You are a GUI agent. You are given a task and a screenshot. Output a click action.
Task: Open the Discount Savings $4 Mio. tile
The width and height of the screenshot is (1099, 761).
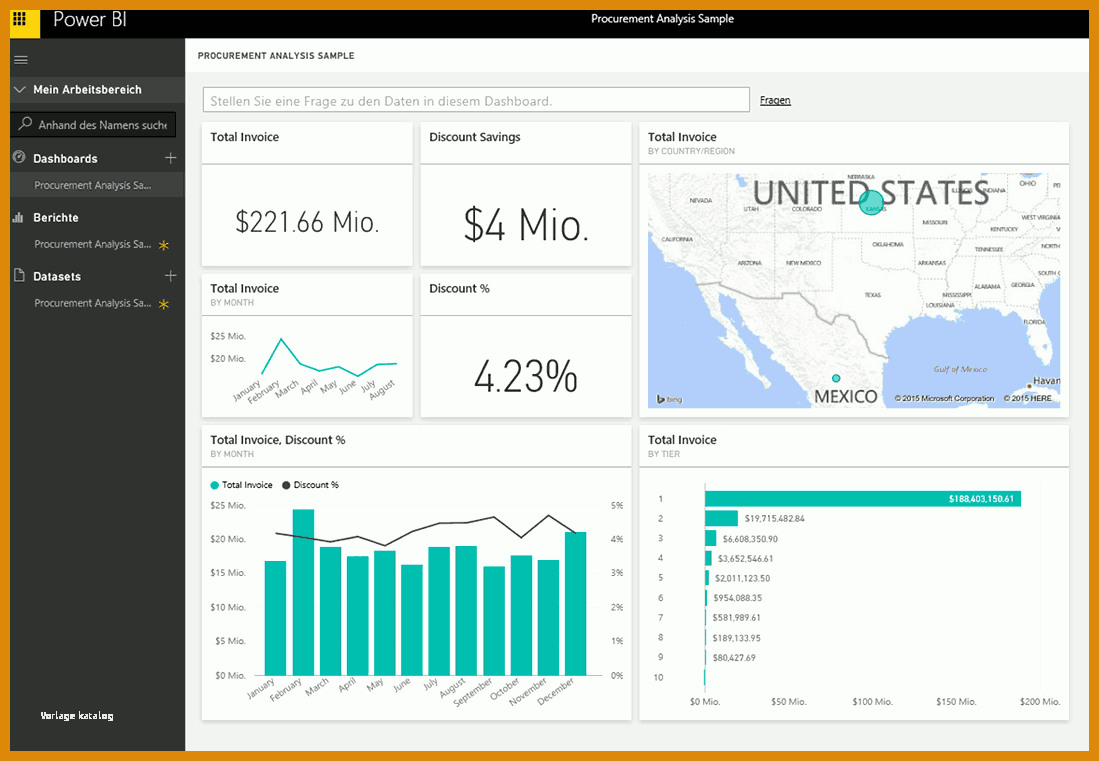[x=526, y=194]
